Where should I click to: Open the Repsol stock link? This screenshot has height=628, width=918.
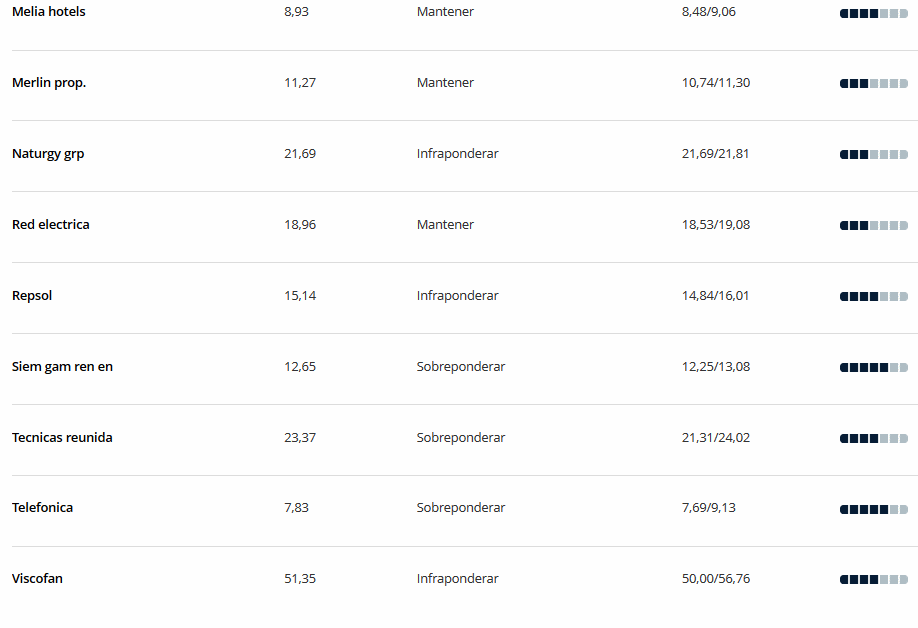click(32, 296)
